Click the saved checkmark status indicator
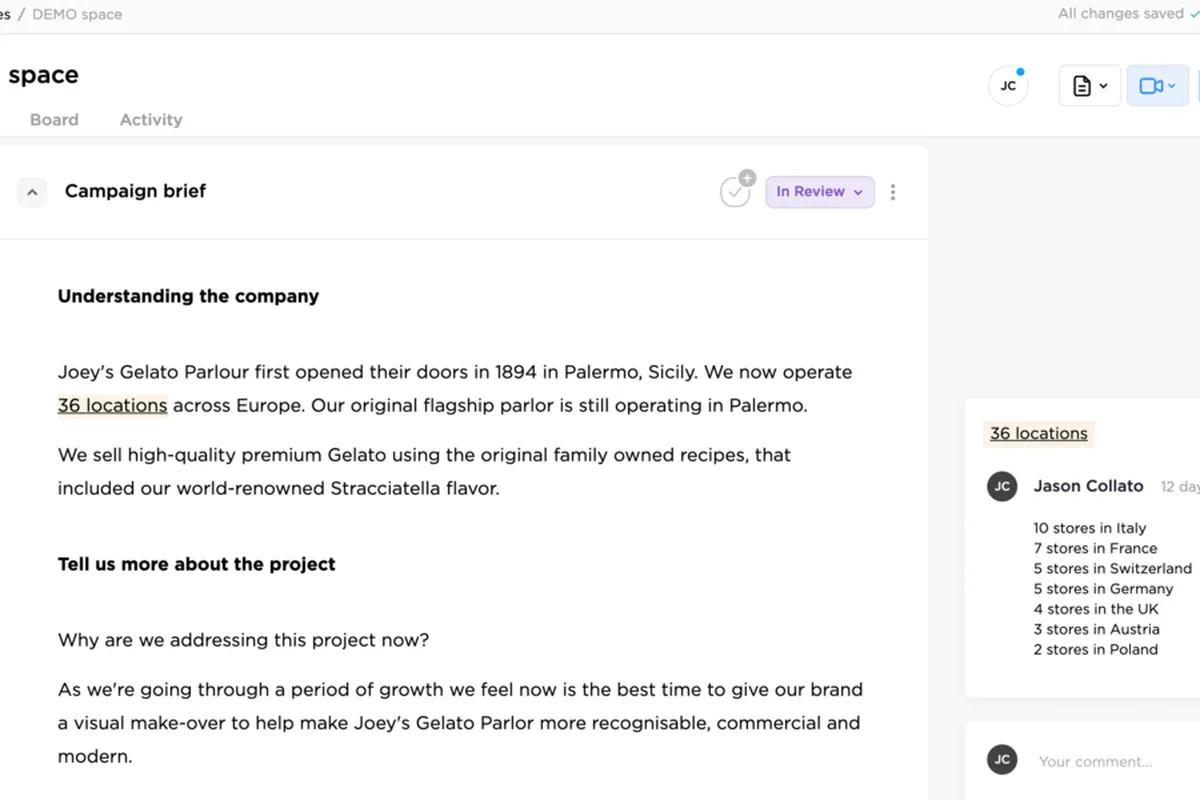Screen dimensions: 1200x800 click(x=1193, y=14)
